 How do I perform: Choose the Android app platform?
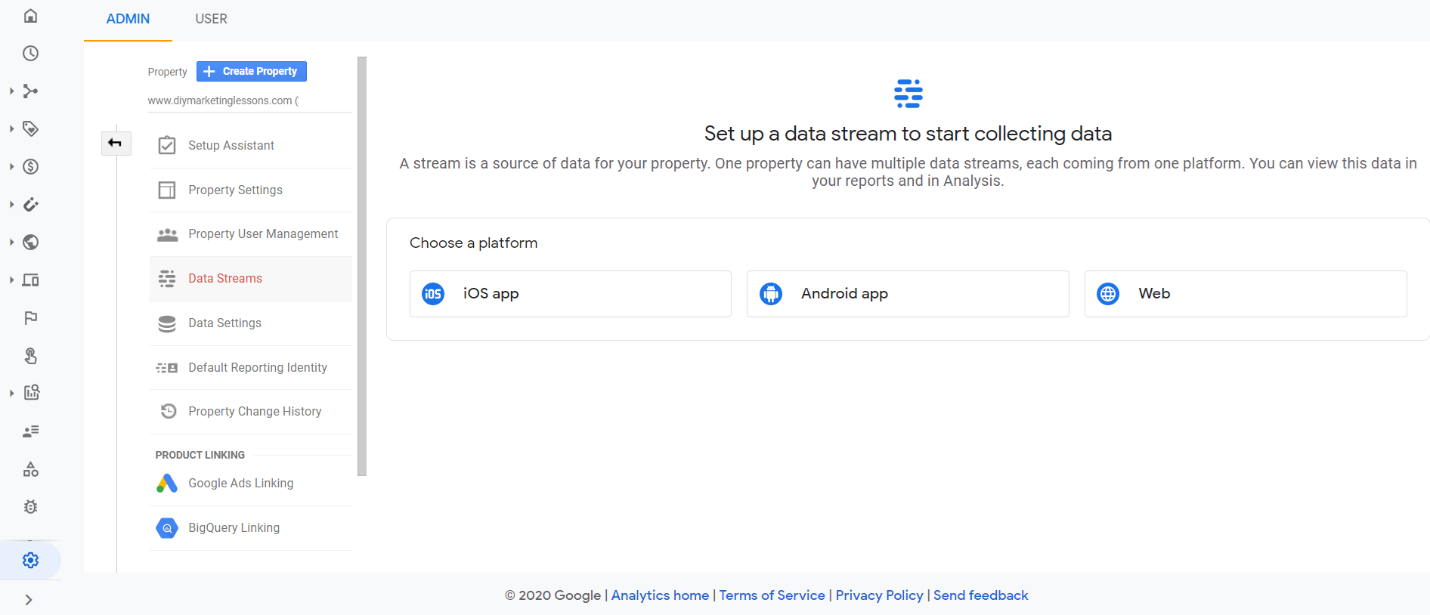click(x=907, y=294)
